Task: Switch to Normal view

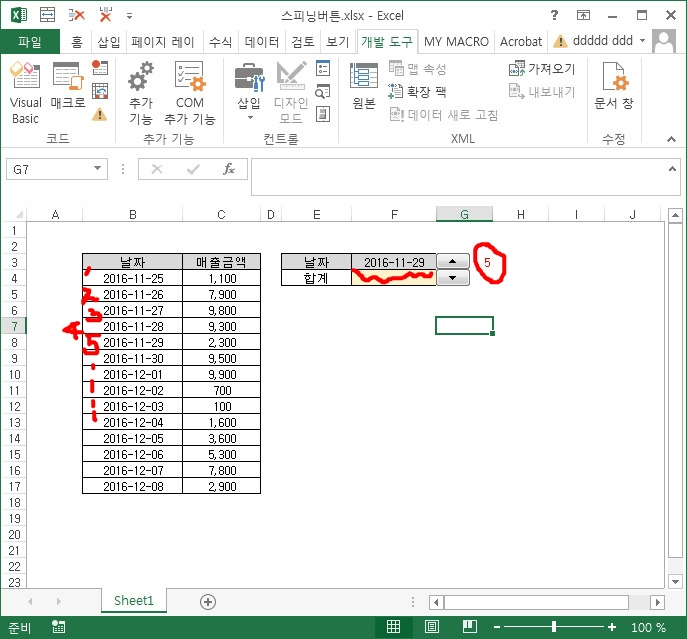Action: tap(393, 627)
